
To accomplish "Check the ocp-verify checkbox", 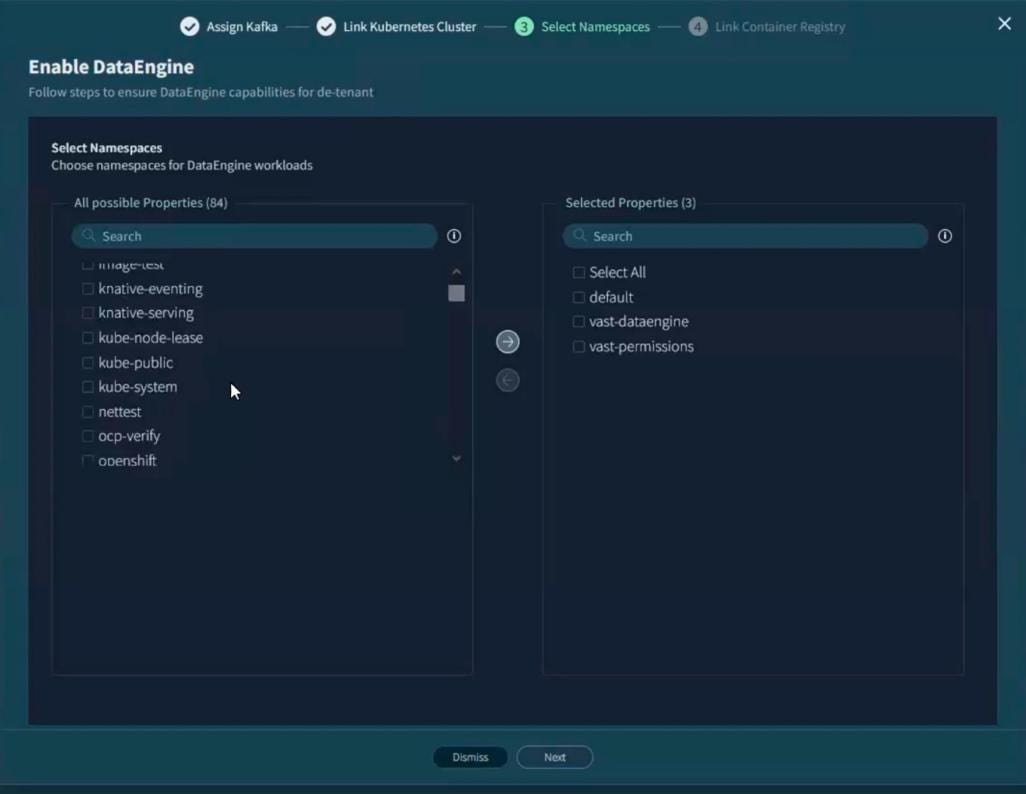I will 88,436.
